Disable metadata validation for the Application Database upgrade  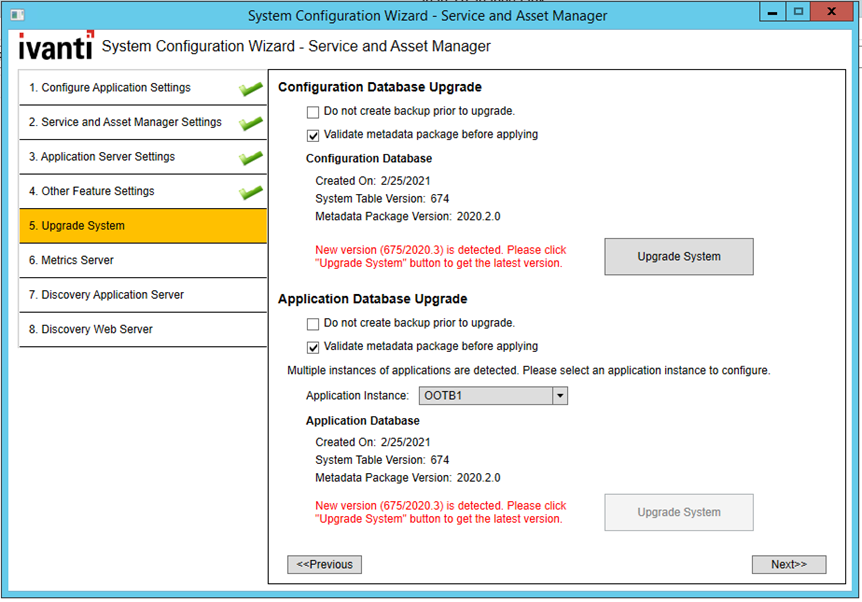tap(313, 346)
